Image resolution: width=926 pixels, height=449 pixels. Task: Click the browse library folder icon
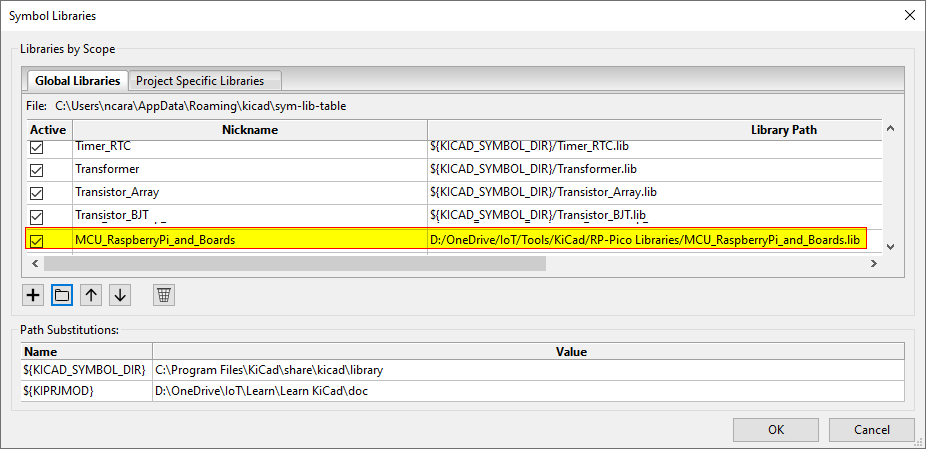click(62, 295)
